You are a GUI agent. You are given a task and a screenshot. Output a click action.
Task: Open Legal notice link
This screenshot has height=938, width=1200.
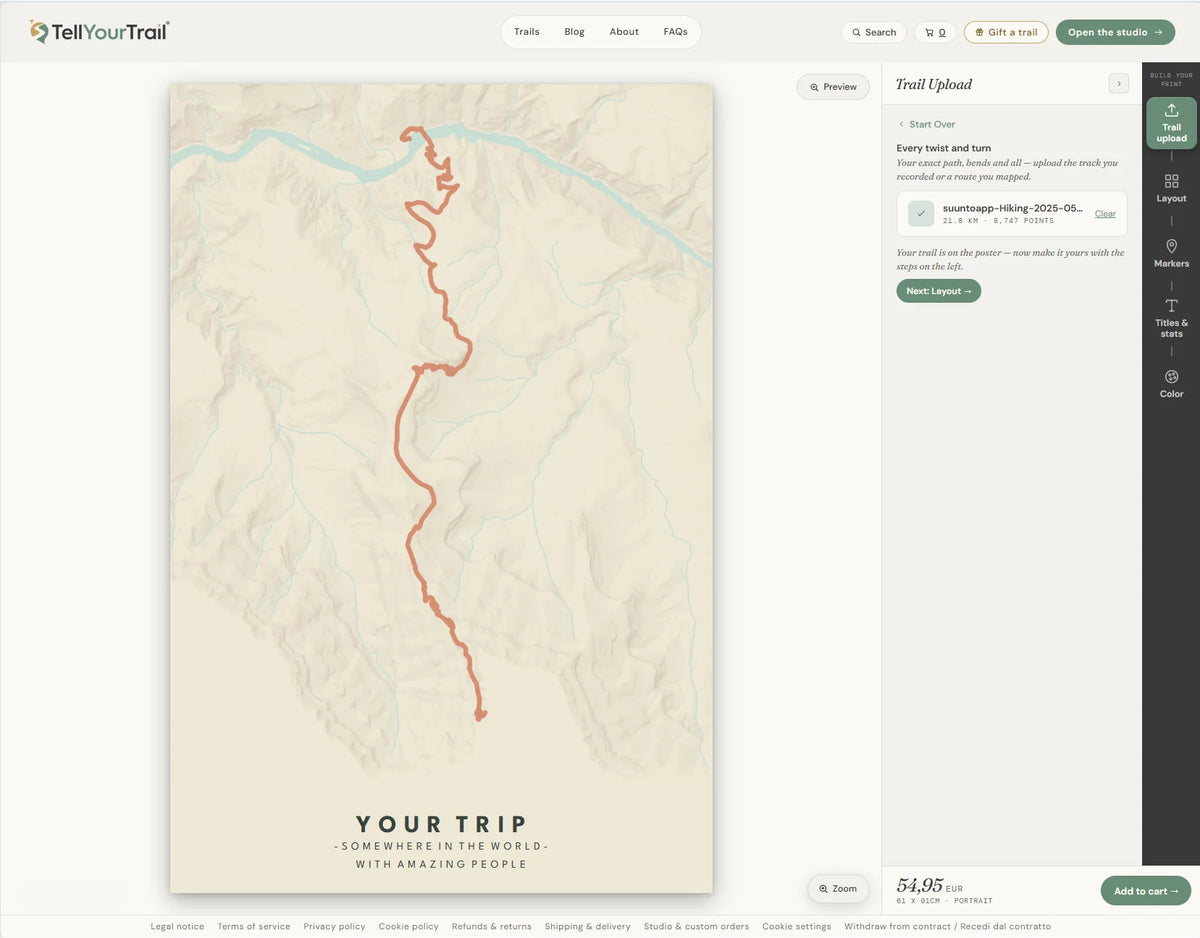(177, 926)
